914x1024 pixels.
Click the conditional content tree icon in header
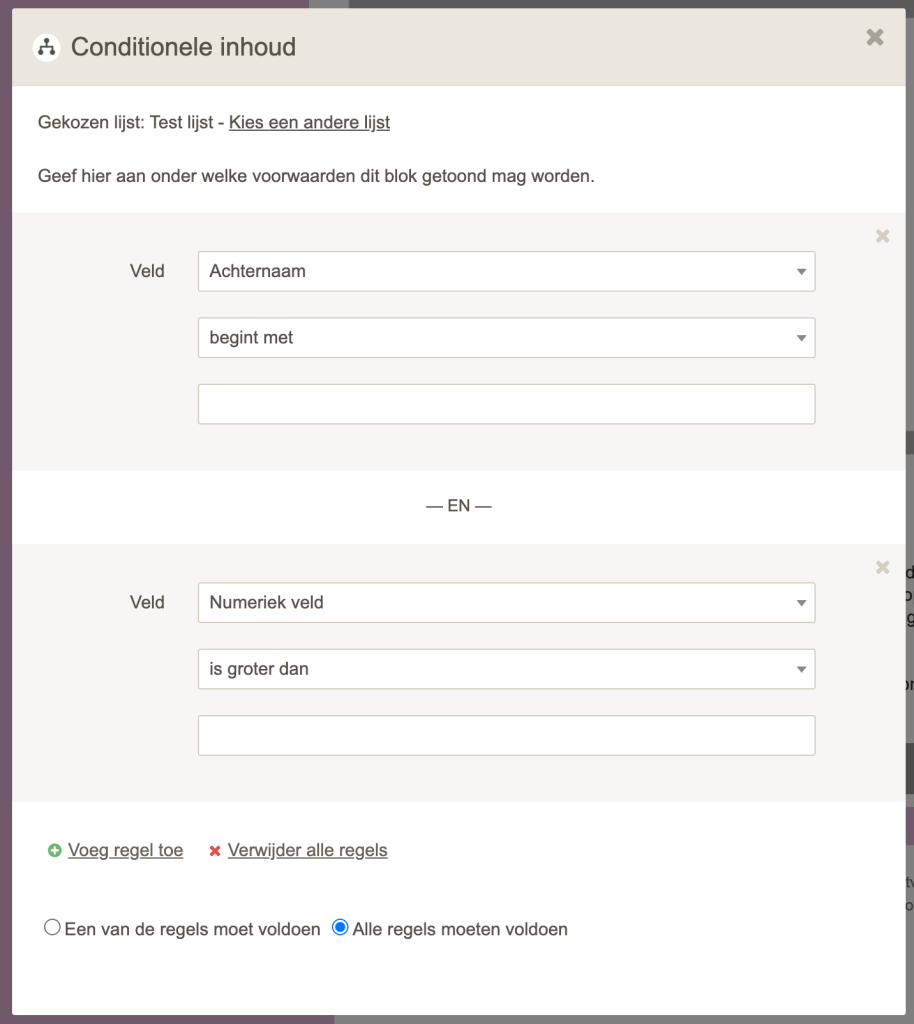click(46, 47)
